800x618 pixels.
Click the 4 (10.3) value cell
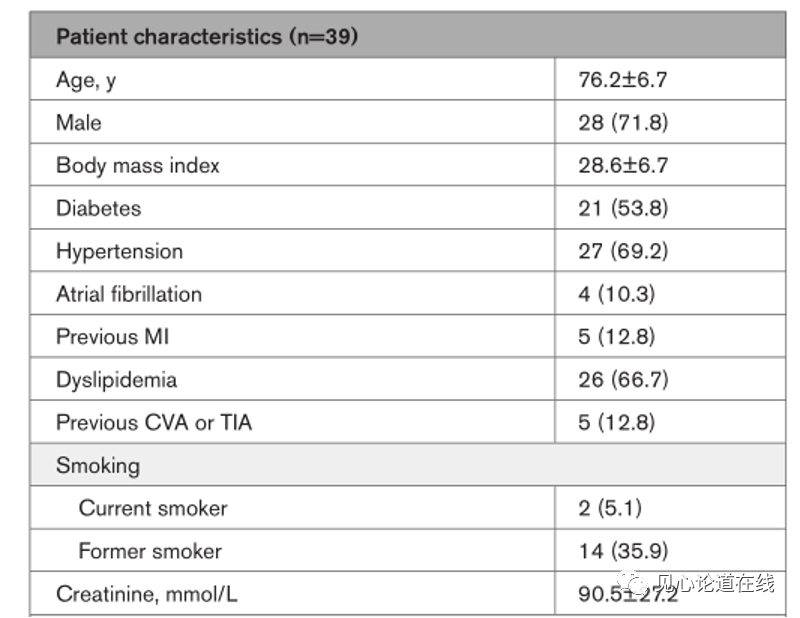(x=616, y=294)
